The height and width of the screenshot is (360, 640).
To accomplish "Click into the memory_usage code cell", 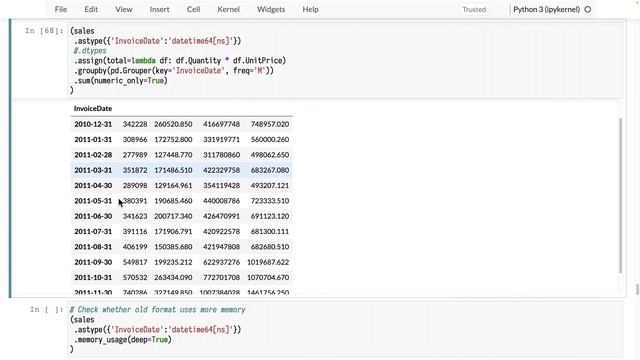I will (x=345, y=329).
